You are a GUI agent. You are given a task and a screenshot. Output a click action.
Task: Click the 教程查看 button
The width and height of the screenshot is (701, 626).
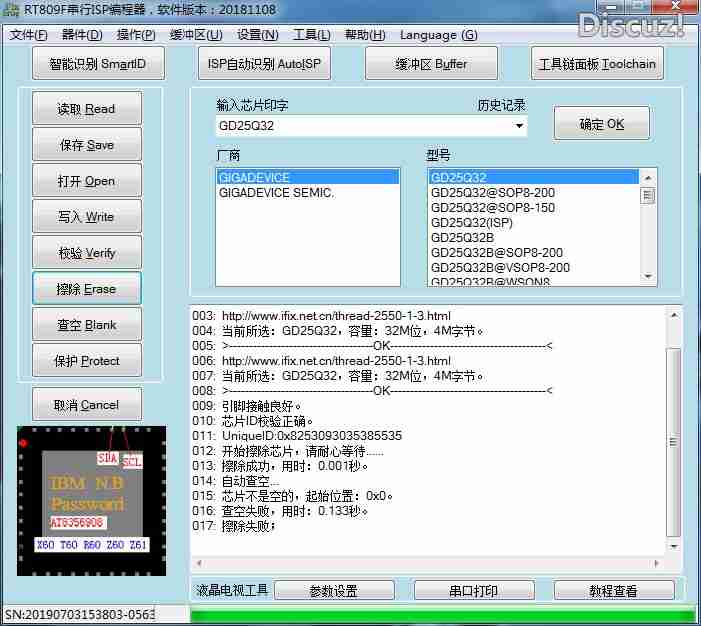[x=613, y=591]
